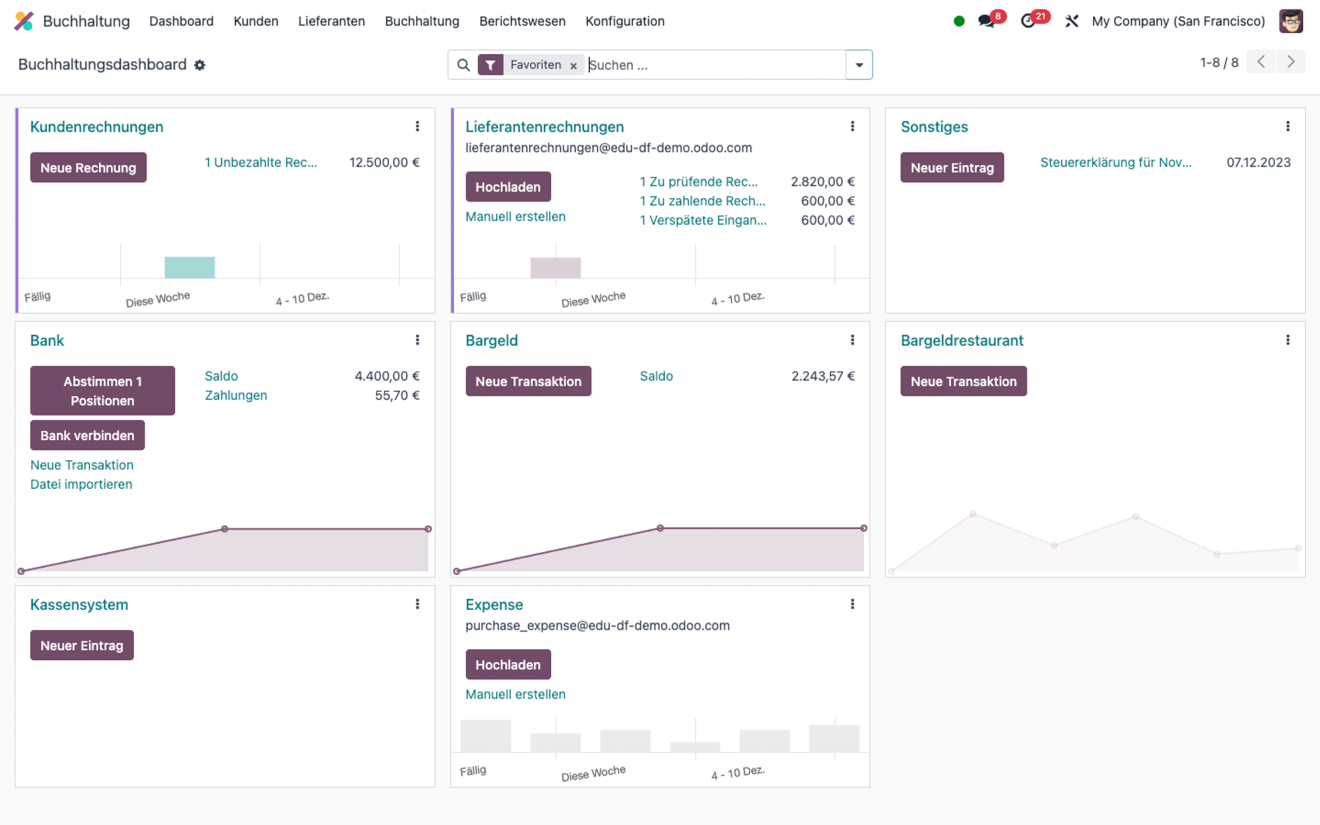This screenshot has height=825, width=1320.
Task: Focus the Suchen search field
Action: pyautogui.click(x=715, y=65)
